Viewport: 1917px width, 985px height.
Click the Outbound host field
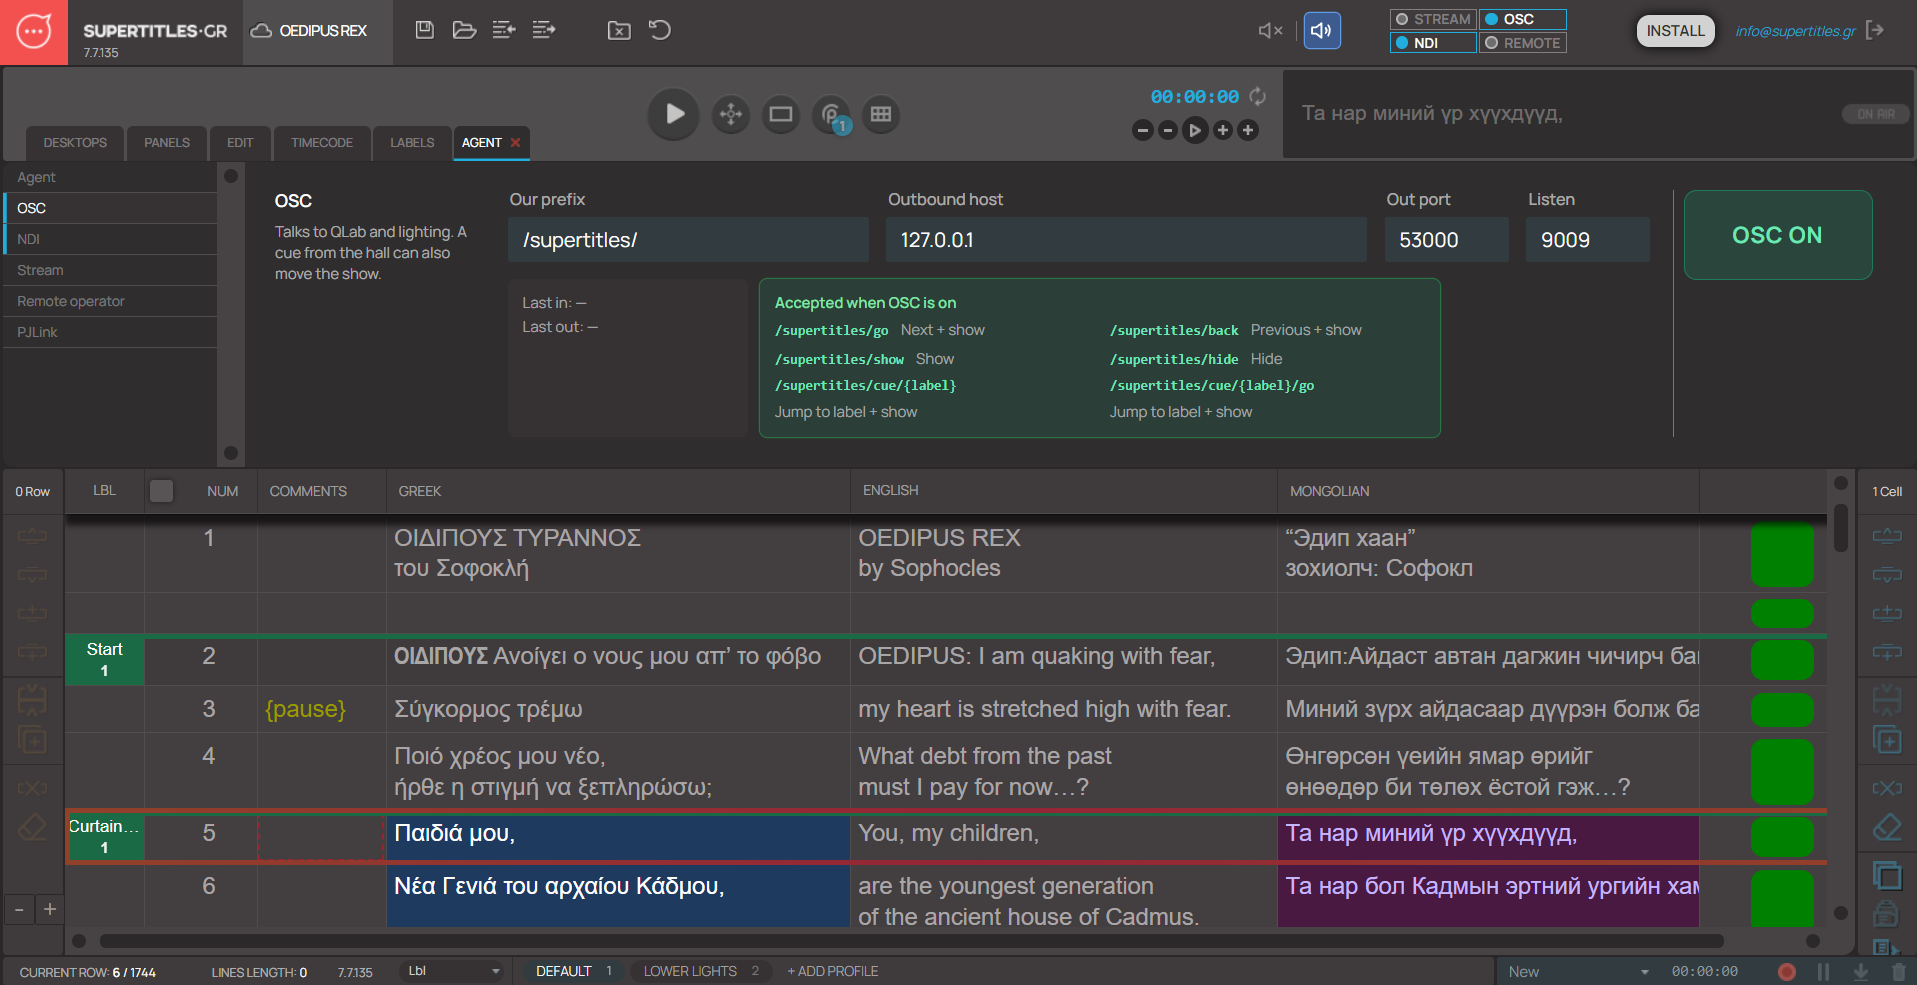coord(1126,240)
